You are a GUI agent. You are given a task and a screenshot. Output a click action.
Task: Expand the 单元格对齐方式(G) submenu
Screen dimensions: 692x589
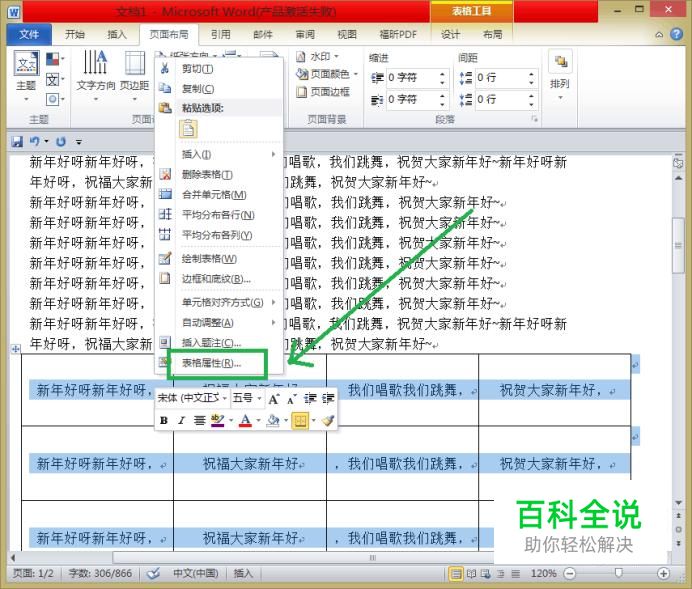tap(229, 303)
